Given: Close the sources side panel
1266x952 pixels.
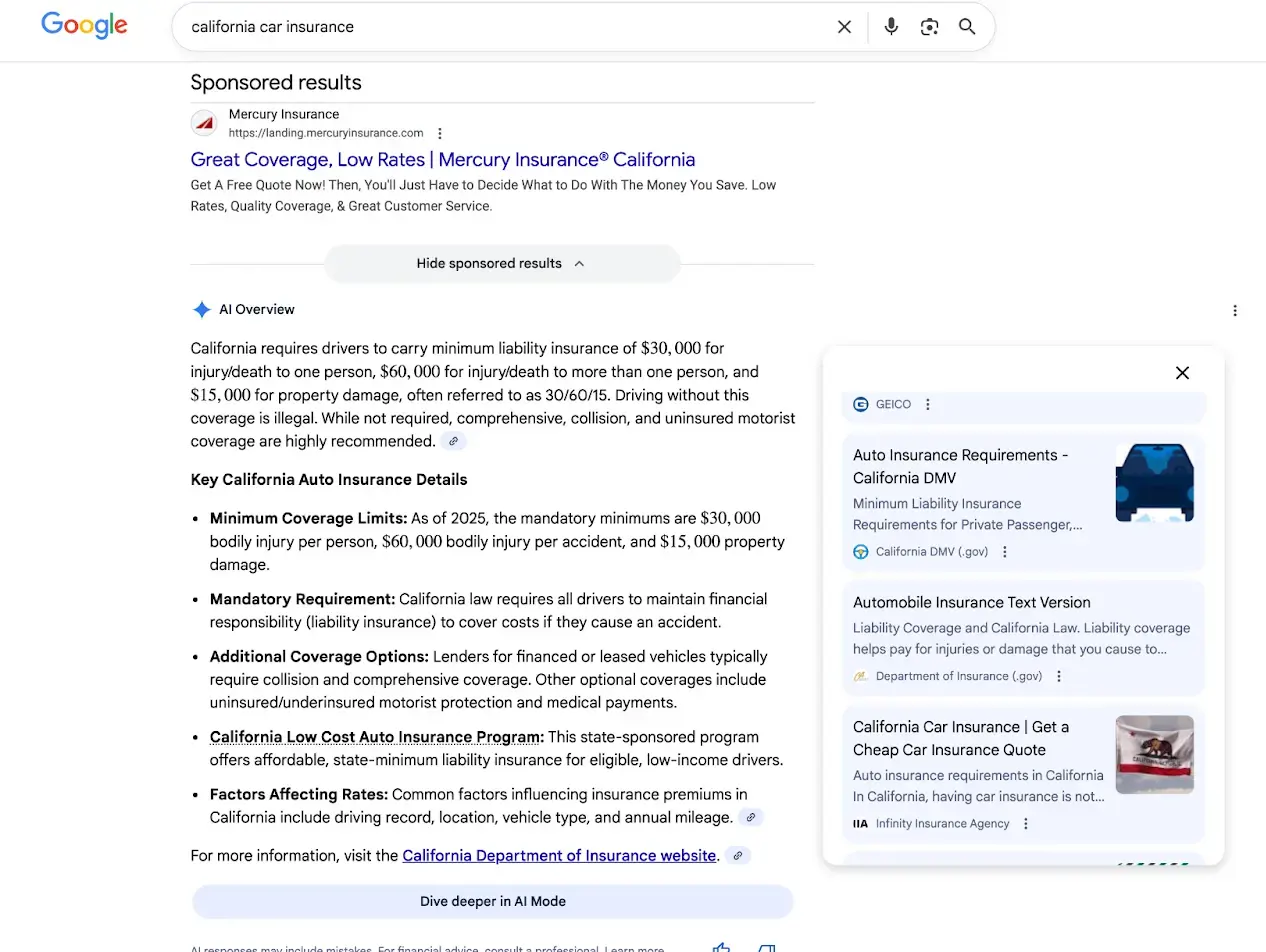Looking at the screenshot, I should point(1182,373).
